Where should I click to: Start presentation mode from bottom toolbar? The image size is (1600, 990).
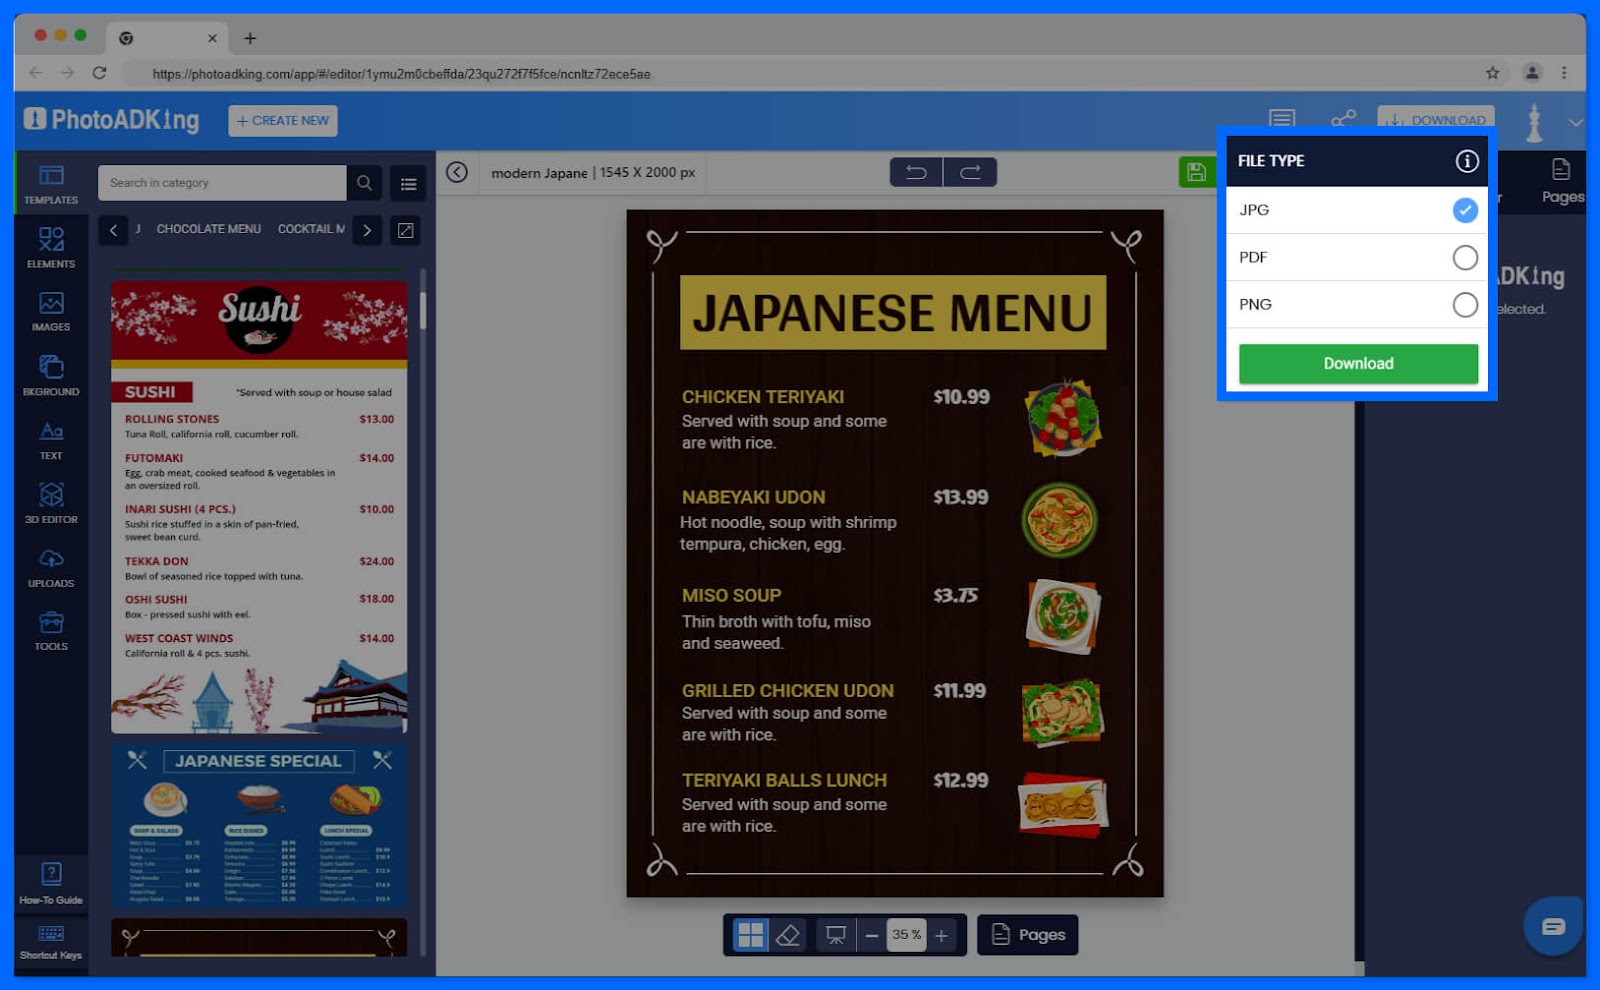836,934
